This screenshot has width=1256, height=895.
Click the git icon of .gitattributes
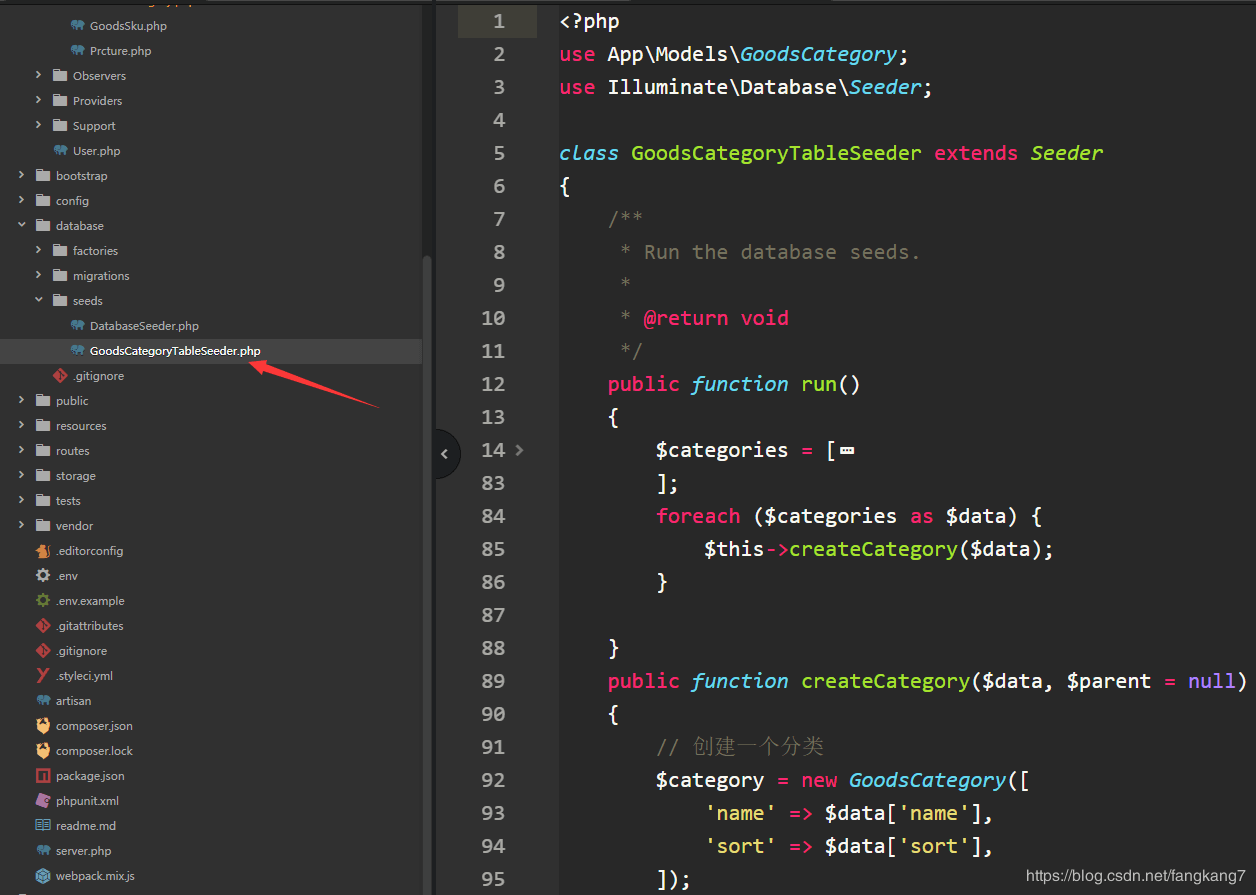tap(42, 626)
